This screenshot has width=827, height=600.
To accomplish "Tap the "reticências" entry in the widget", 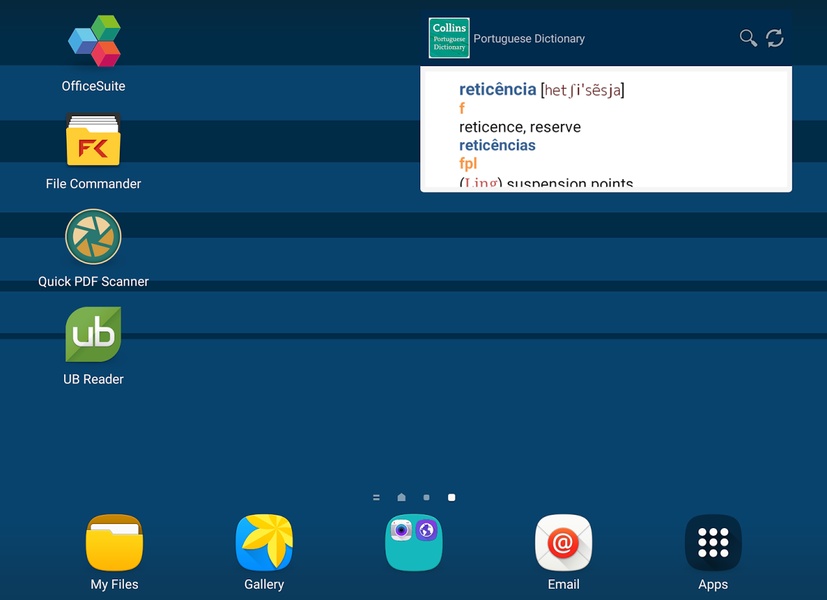I will pos(497,146).
